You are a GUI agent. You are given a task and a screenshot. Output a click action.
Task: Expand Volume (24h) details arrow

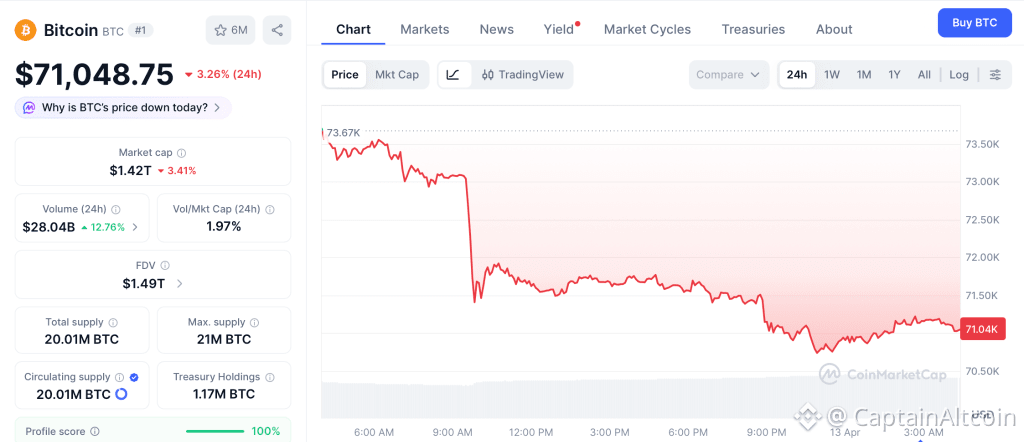[135, 227]
